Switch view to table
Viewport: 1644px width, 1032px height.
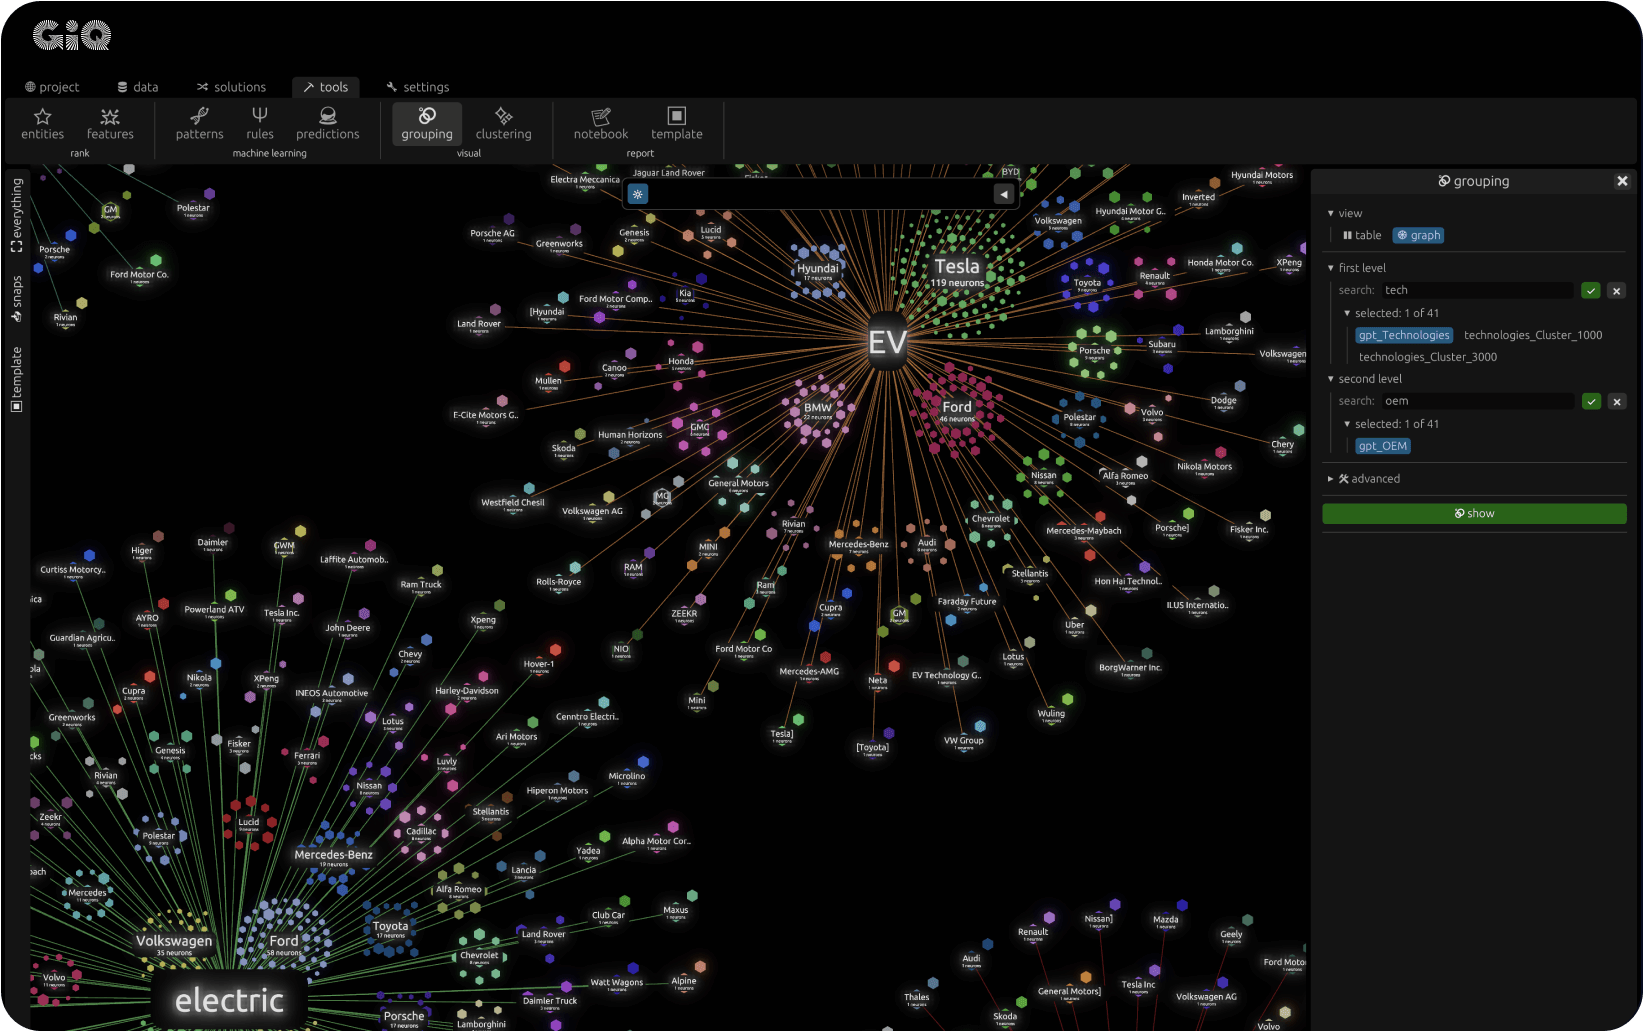tap(1362, 235)
